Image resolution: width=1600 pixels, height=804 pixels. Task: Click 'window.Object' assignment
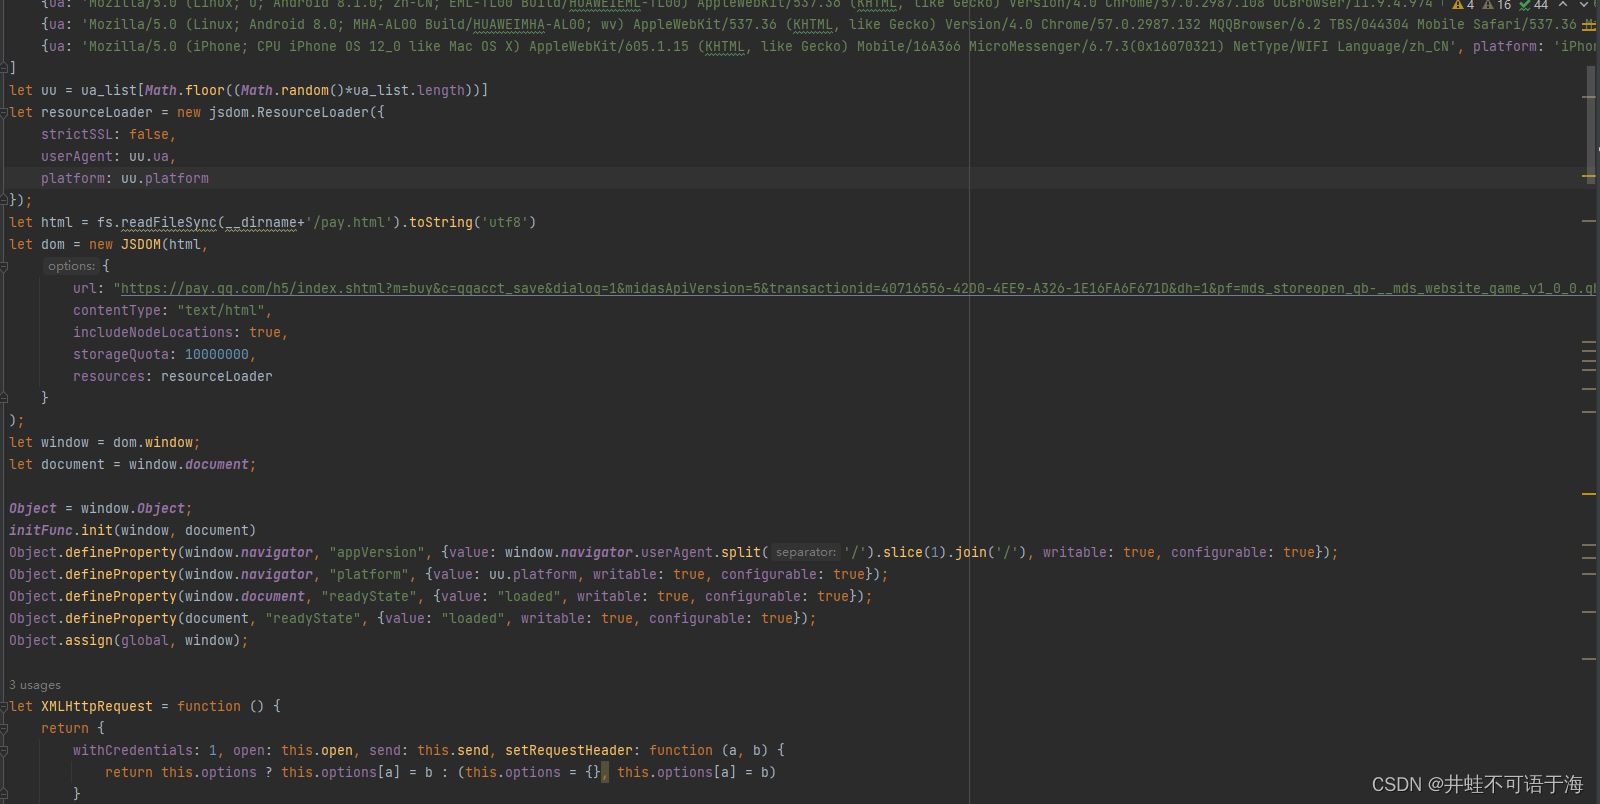(x=133, y=508)
